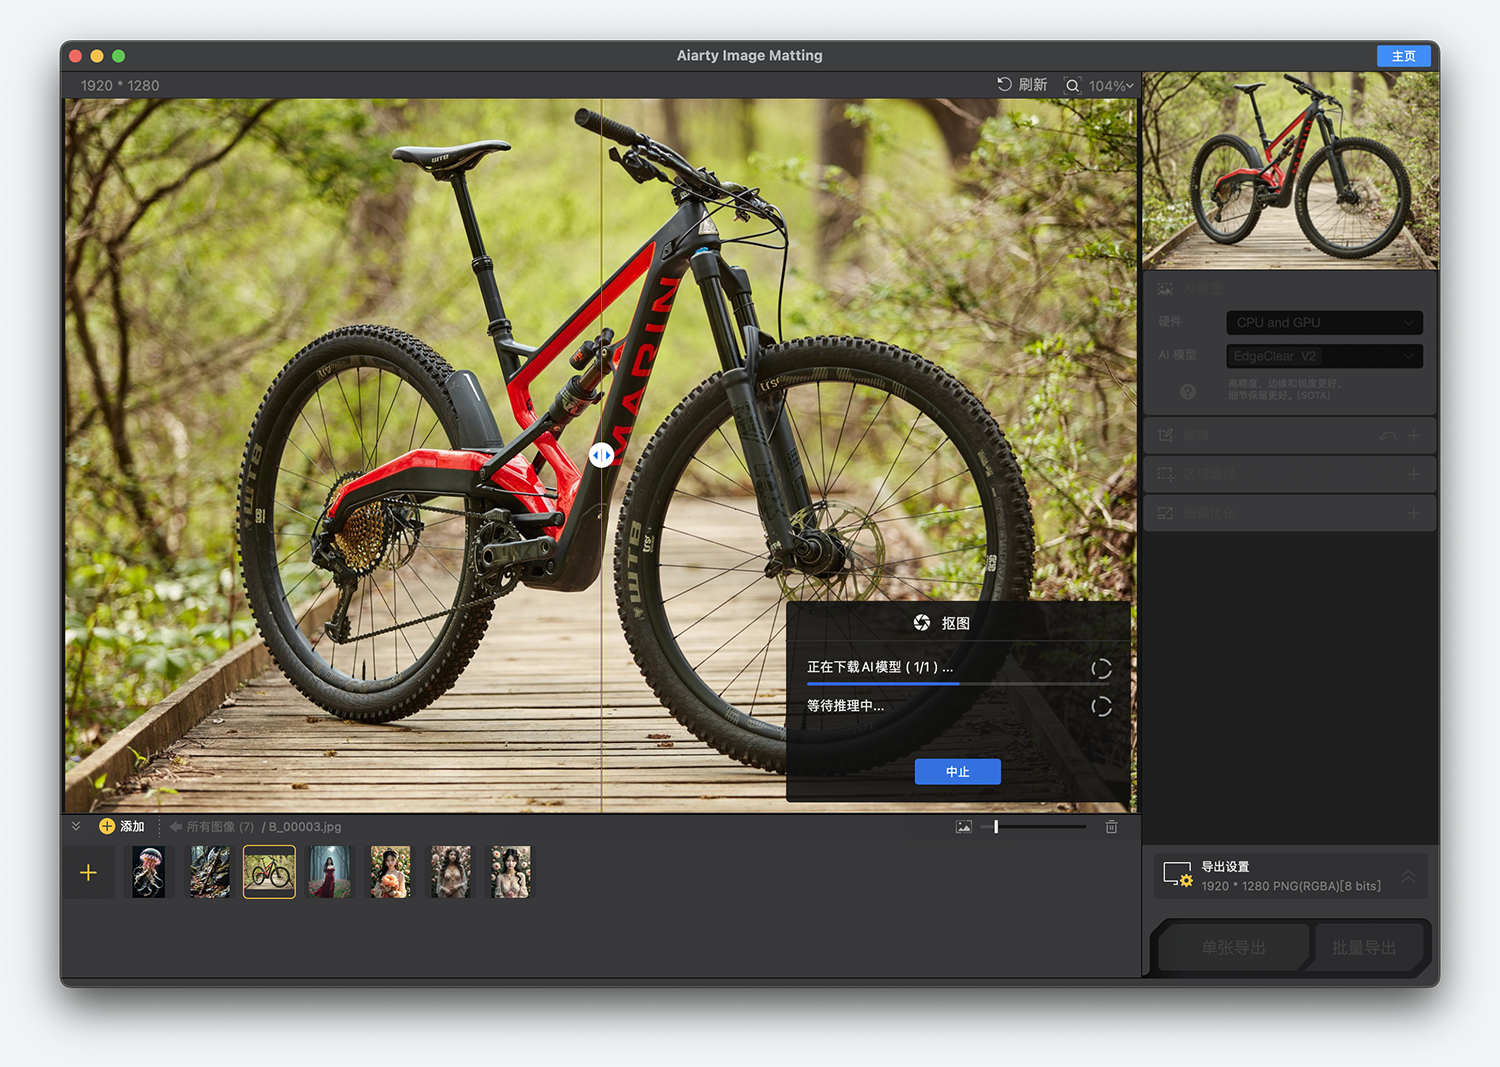Click the spinner next to 等待推理中
This screenshot has width=1500, height=1067.
[1101, 707]
